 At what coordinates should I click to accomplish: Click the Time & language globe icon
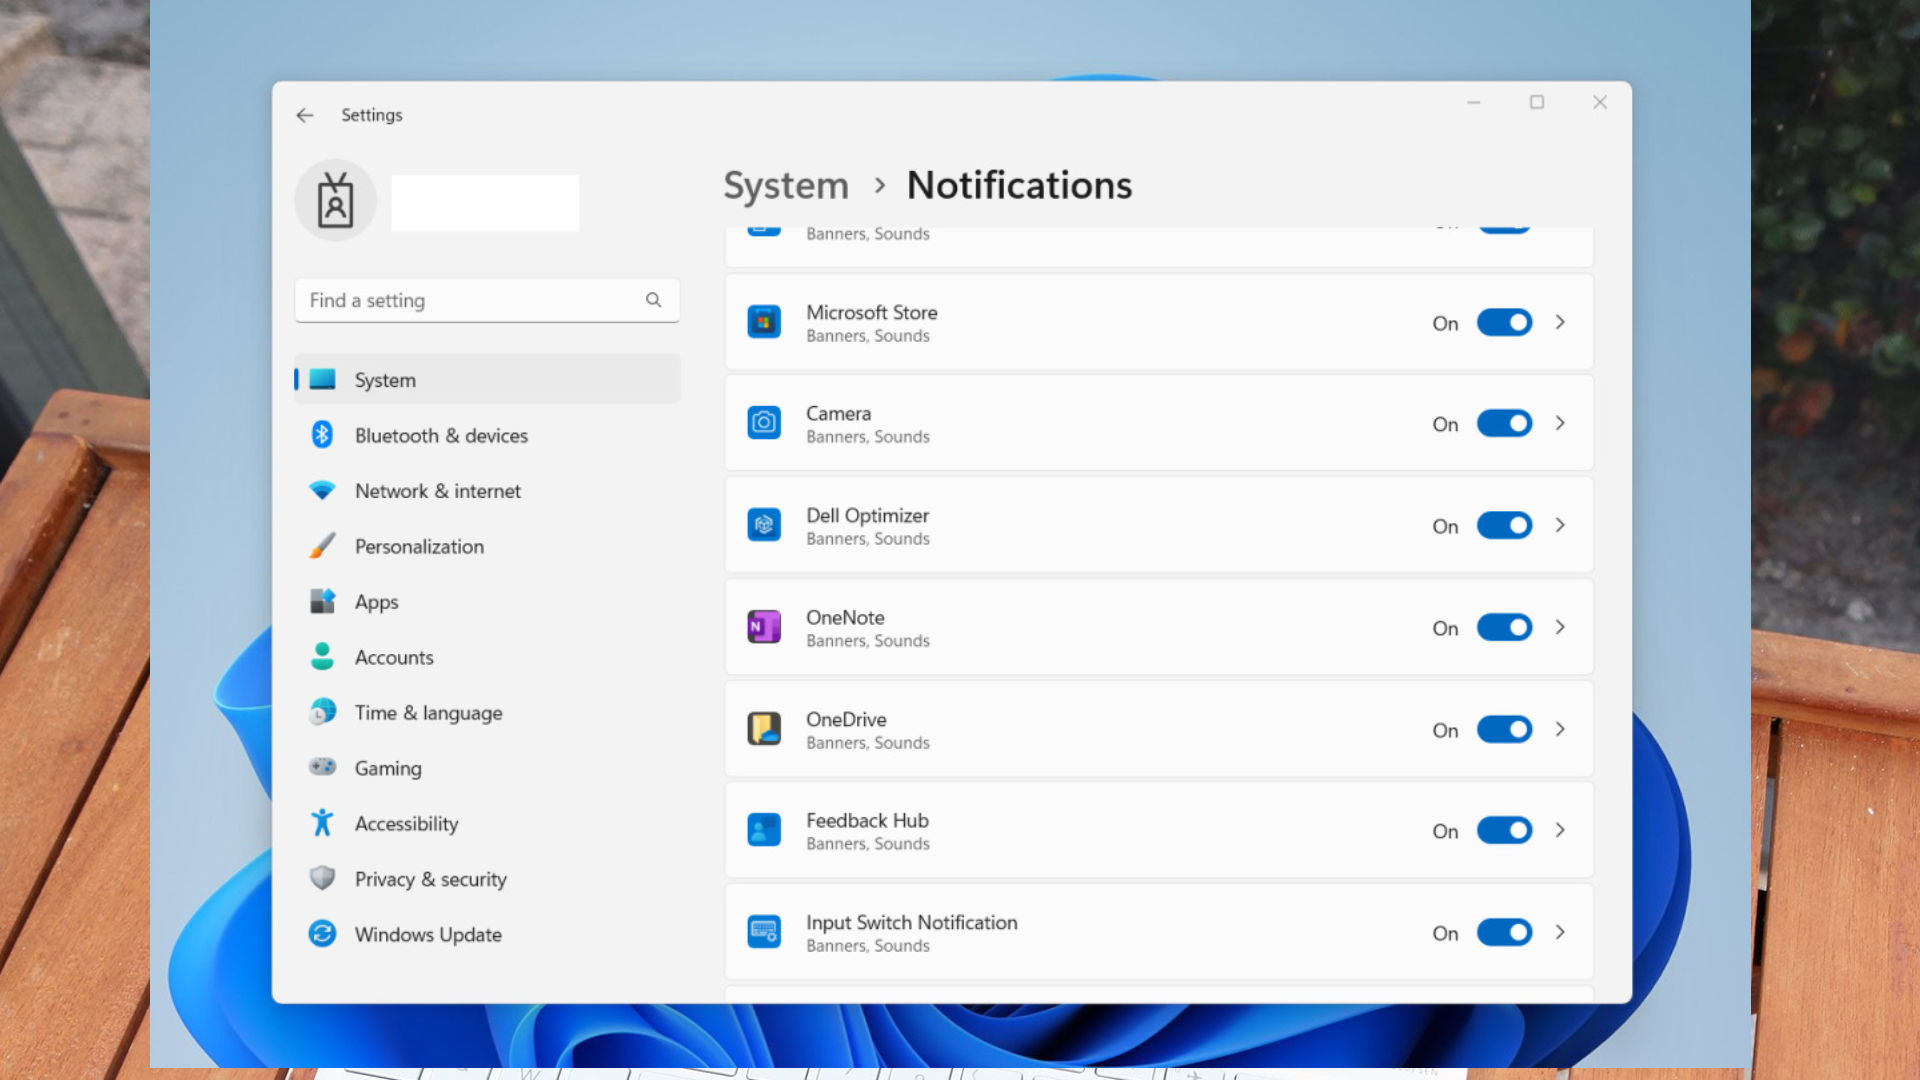322,712
